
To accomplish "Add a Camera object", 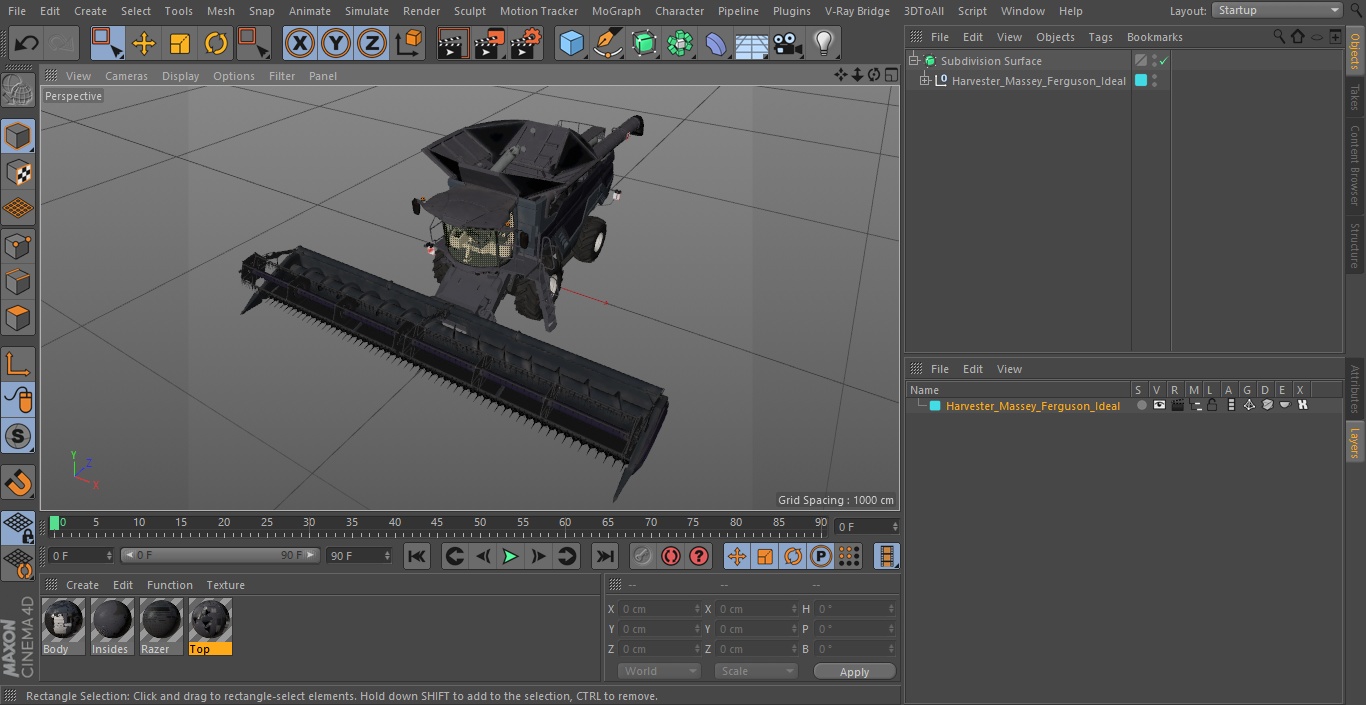I will coord(787,43).
